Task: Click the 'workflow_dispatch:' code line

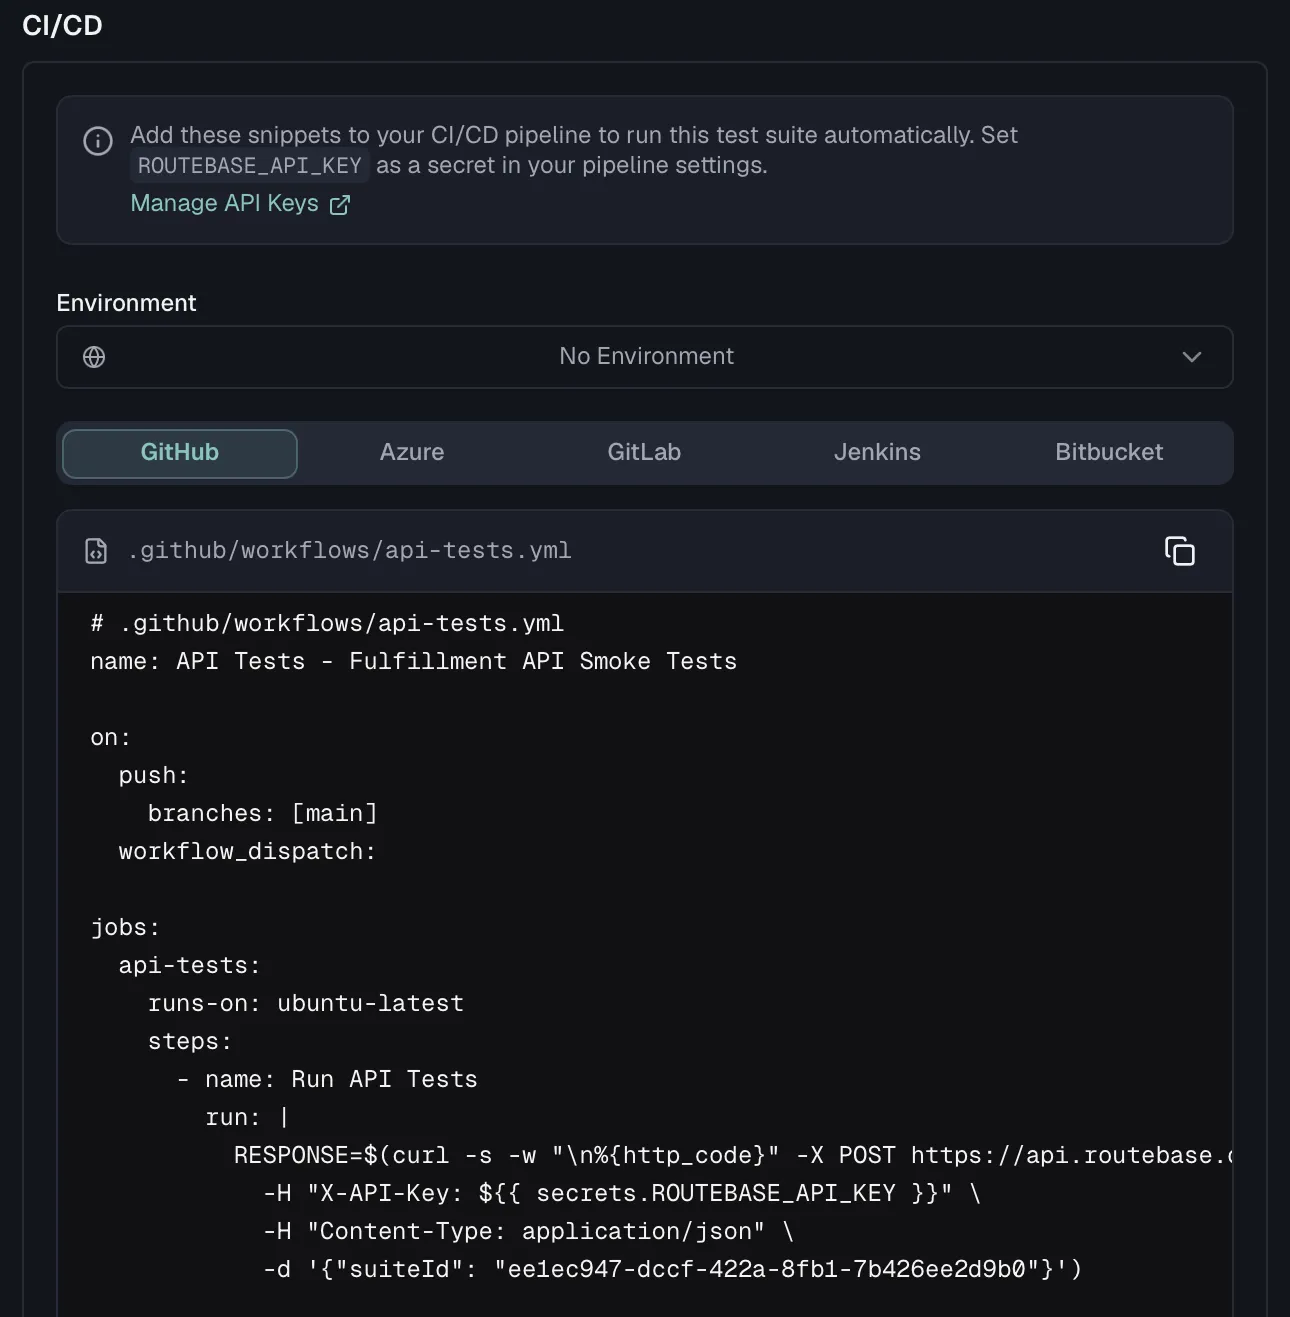Action: click(x=247, y=852)
